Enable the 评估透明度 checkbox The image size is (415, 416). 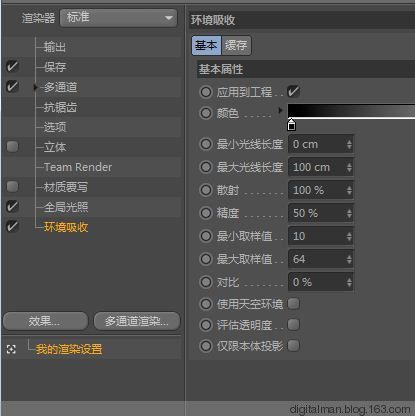click(293, 325)
